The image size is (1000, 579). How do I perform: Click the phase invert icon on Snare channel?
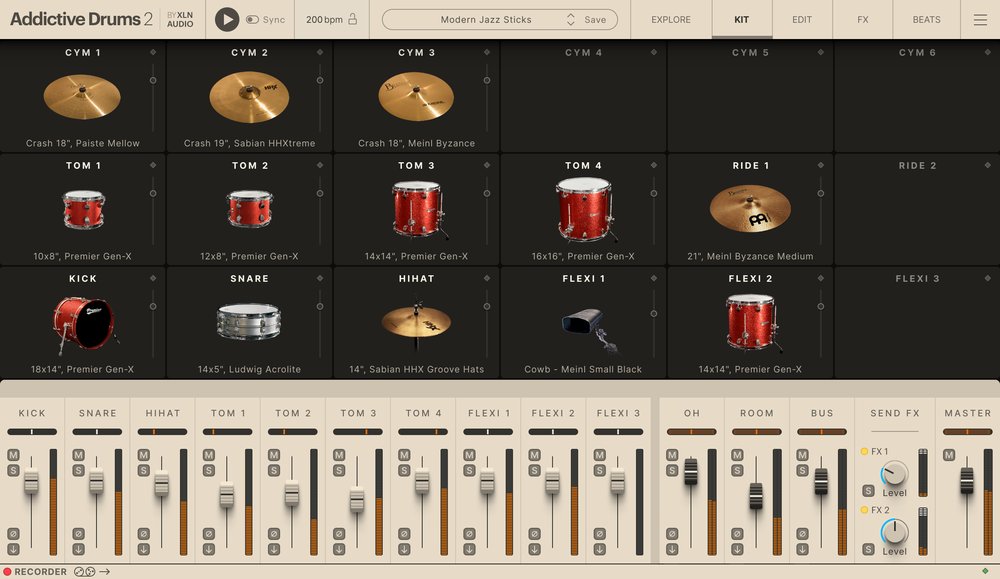click(x=77, y=535)
